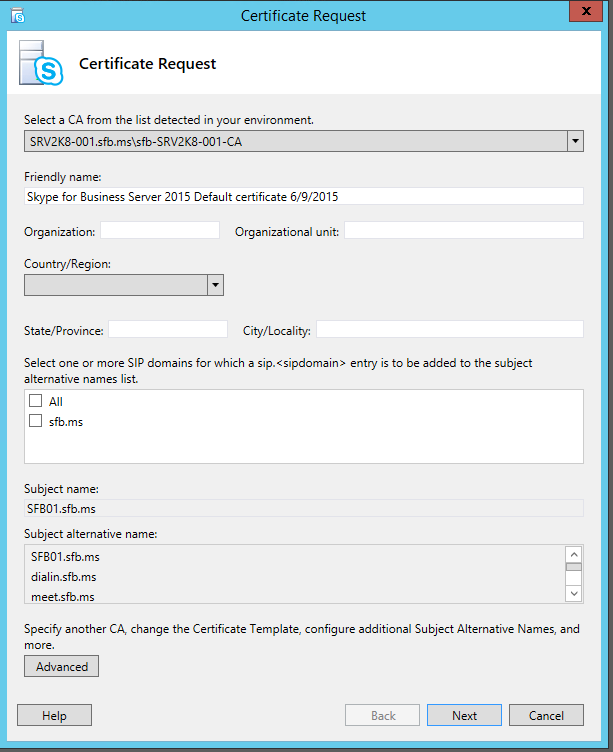This screenshot has width=613, height=752.
Task: Click the Advanced button
Action: click(62, 666)
